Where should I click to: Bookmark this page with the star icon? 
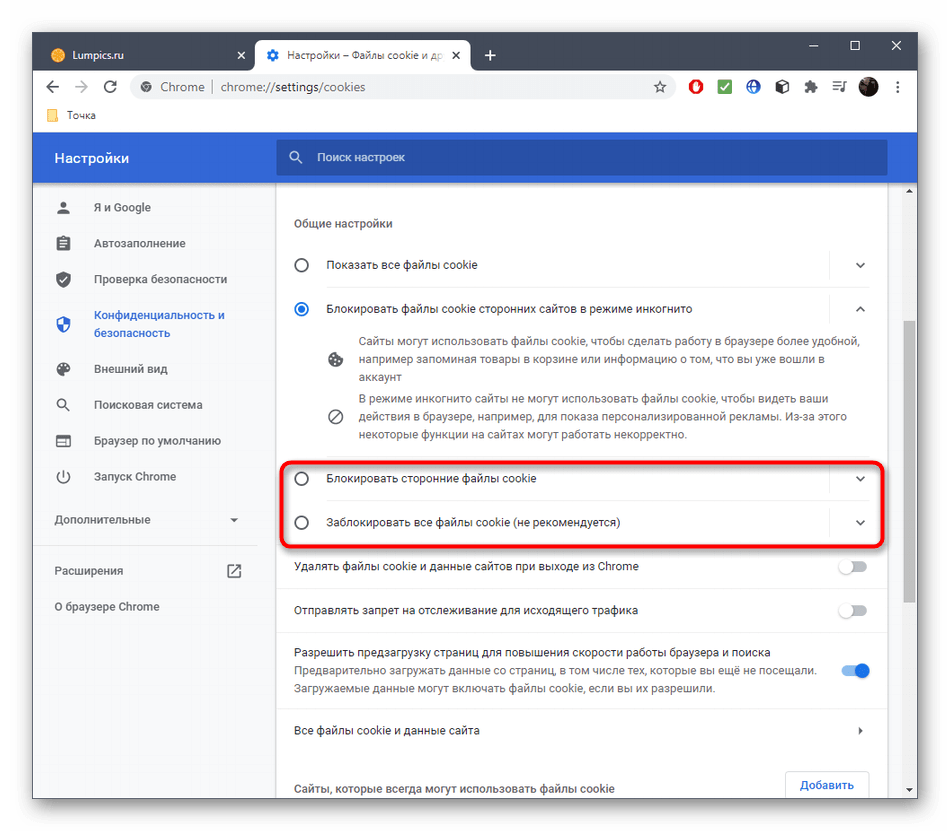660,87
